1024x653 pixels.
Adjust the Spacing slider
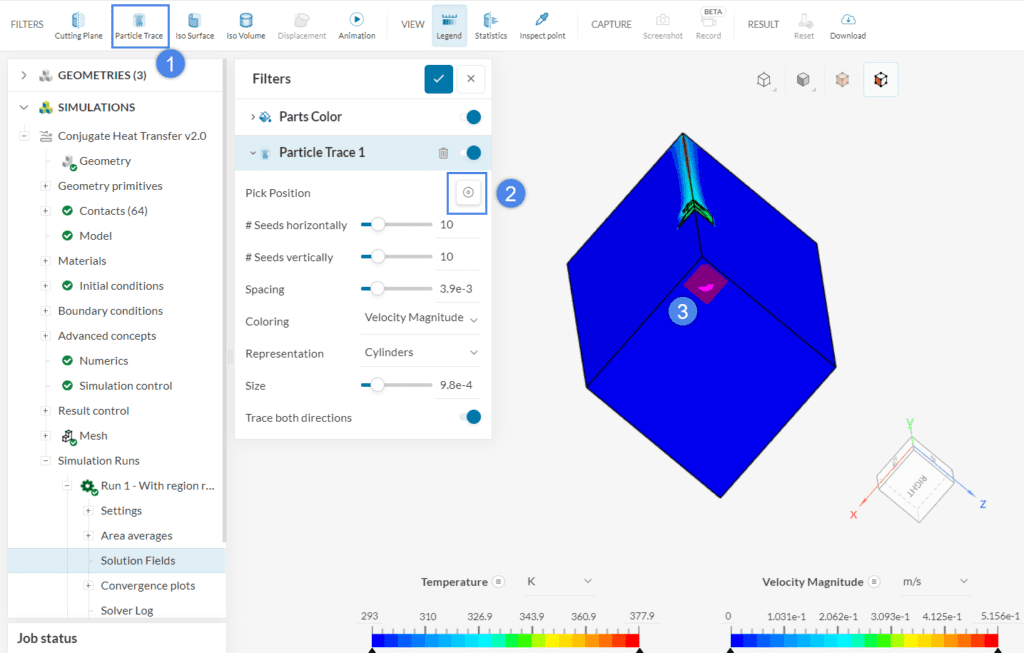[376, 289]
